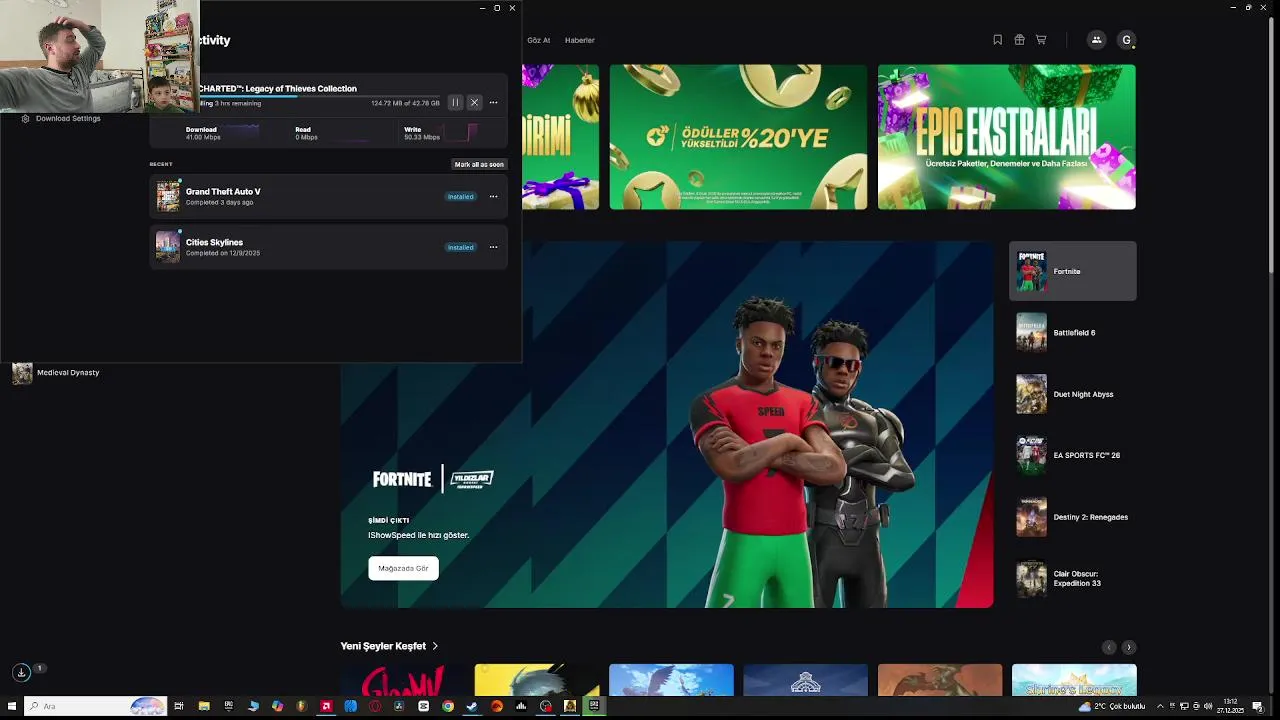Open the G profile avatar
The width and height of the screenshot is (1280, 720).
tap(1127, 40)
